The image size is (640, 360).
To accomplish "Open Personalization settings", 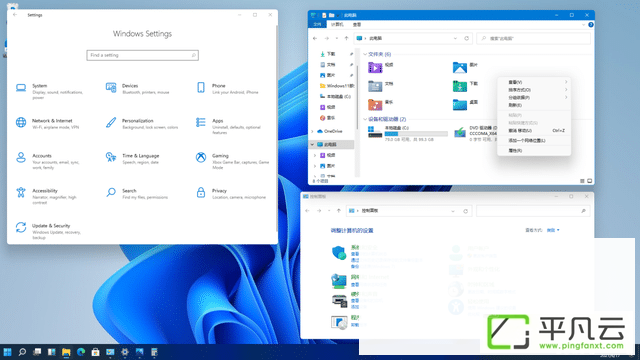I will pos(142,124).
